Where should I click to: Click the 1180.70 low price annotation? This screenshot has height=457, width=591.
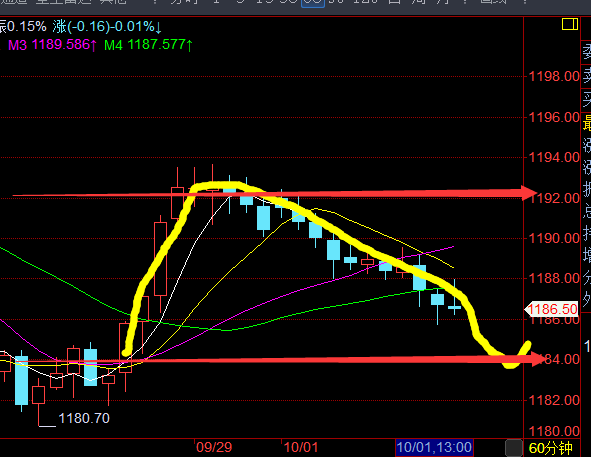pyautogui.click(x=84, y=418)
